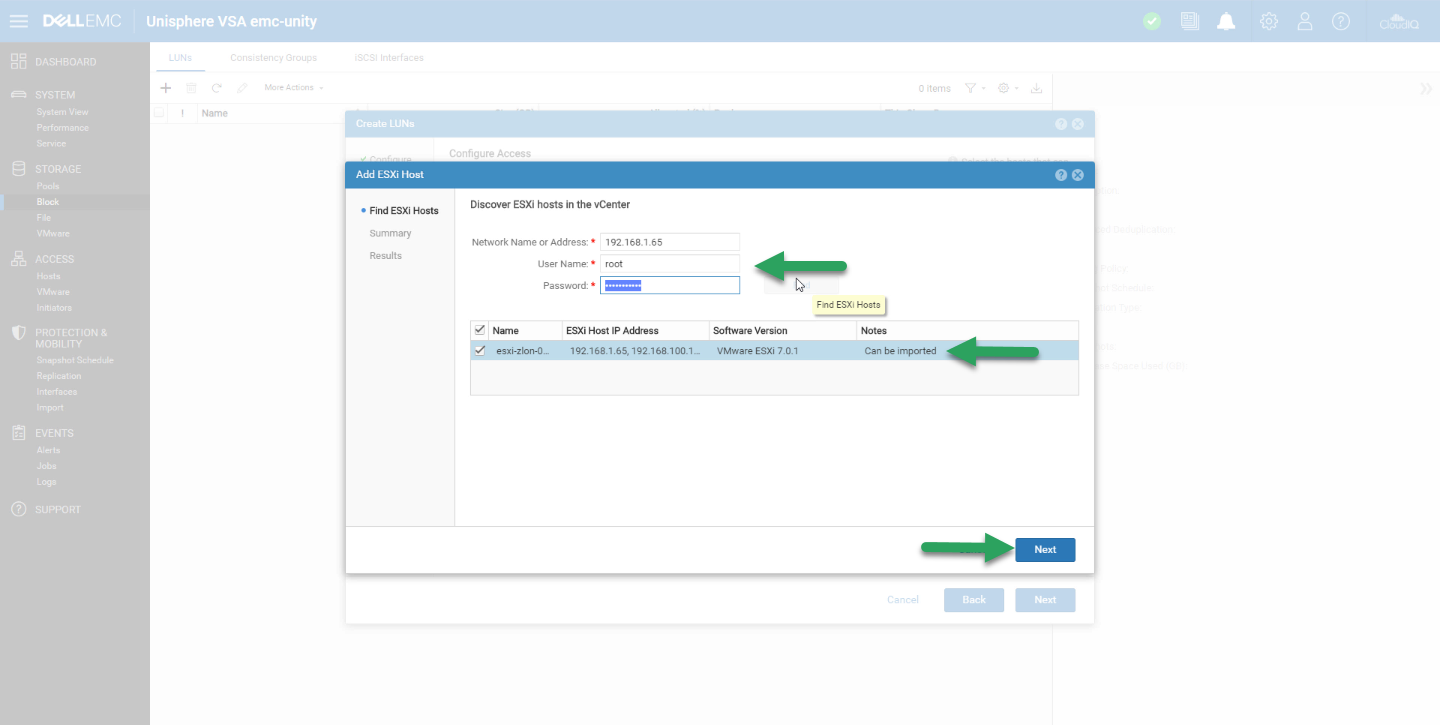Open VMware under Storage
Image resolution: width=1440 pixels, height=725 pixels.
point(53,233)
